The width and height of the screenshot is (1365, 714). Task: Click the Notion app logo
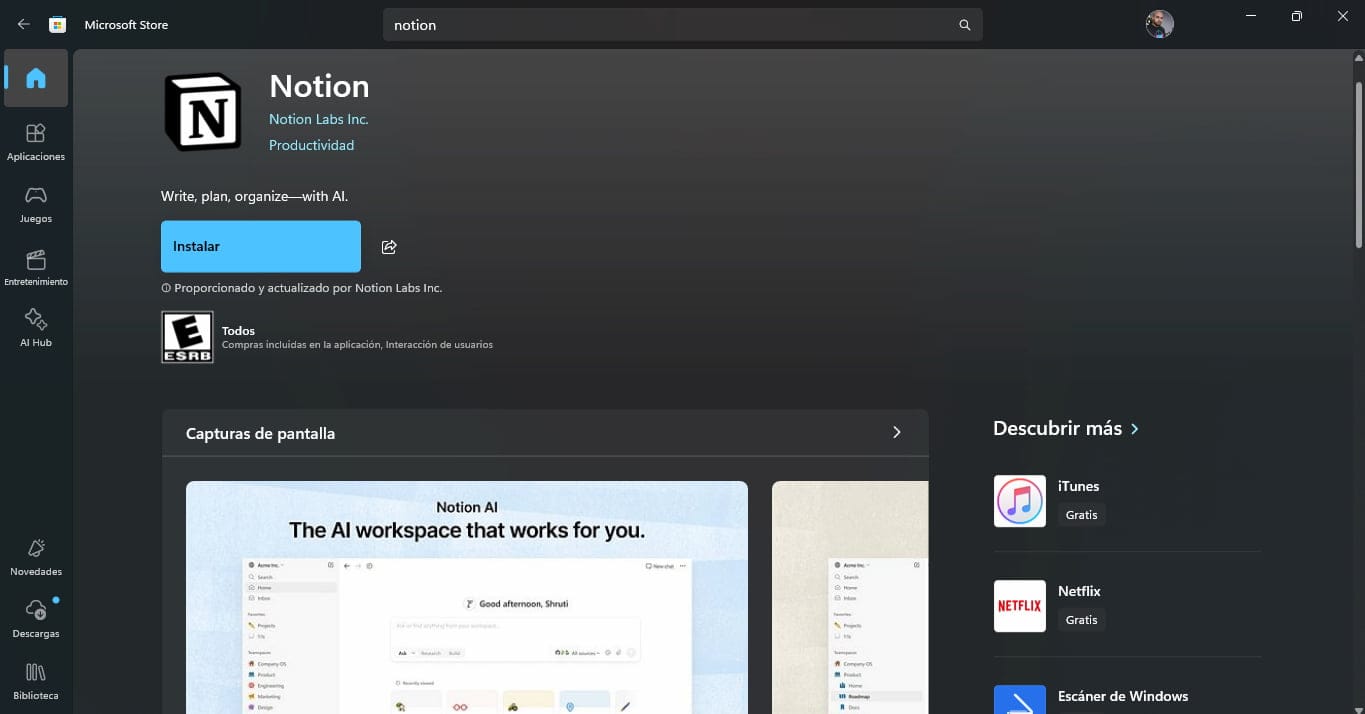click(x=203, y=112)
